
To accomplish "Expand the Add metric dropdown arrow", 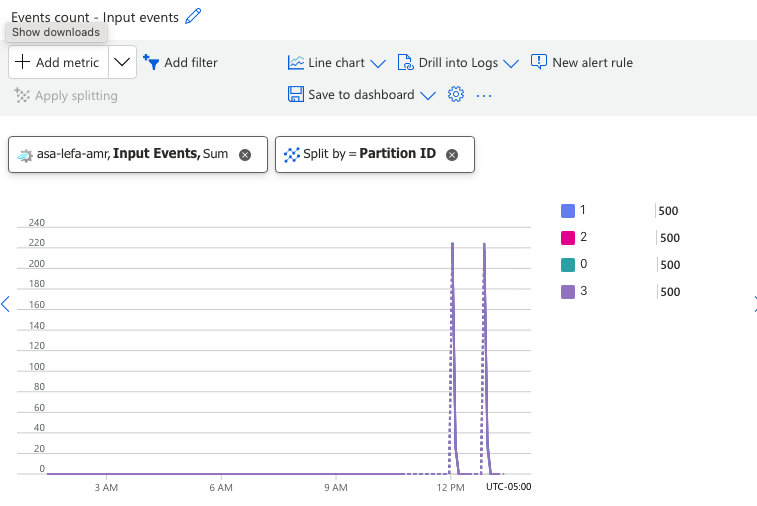I will [122, 62].
